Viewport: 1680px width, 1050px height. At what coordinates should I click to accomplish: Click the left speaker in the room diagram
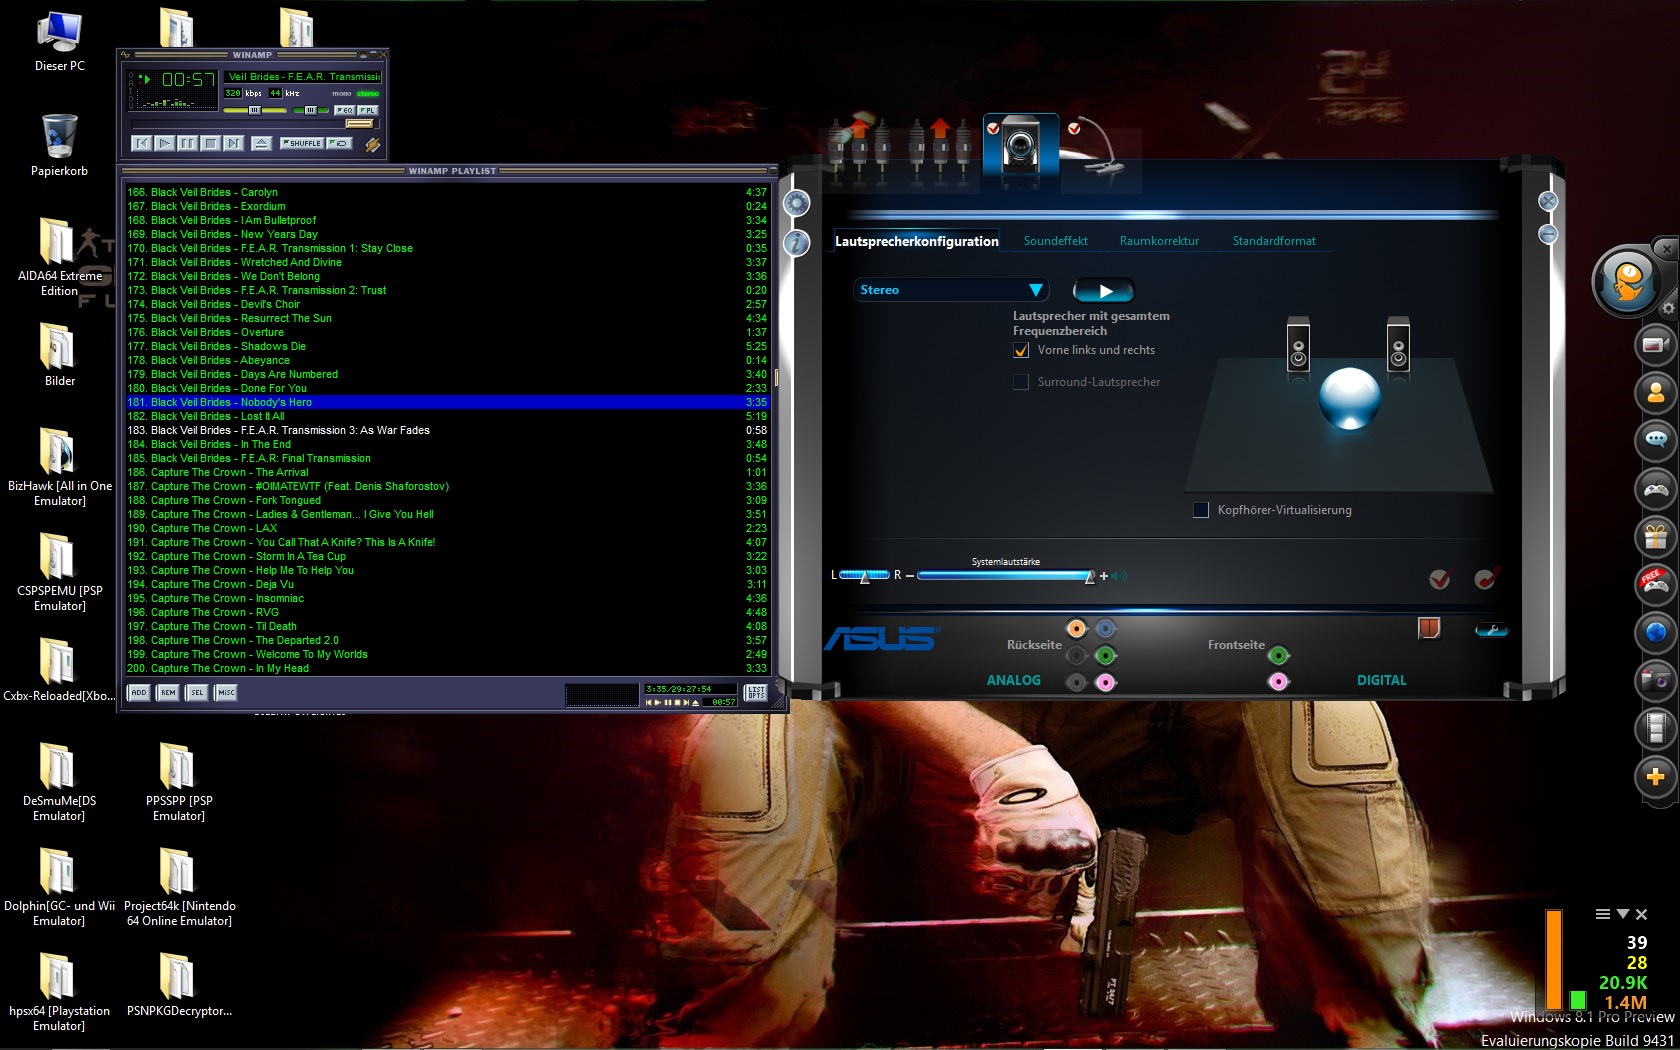pyautogui.click(x=1298, y=345)
